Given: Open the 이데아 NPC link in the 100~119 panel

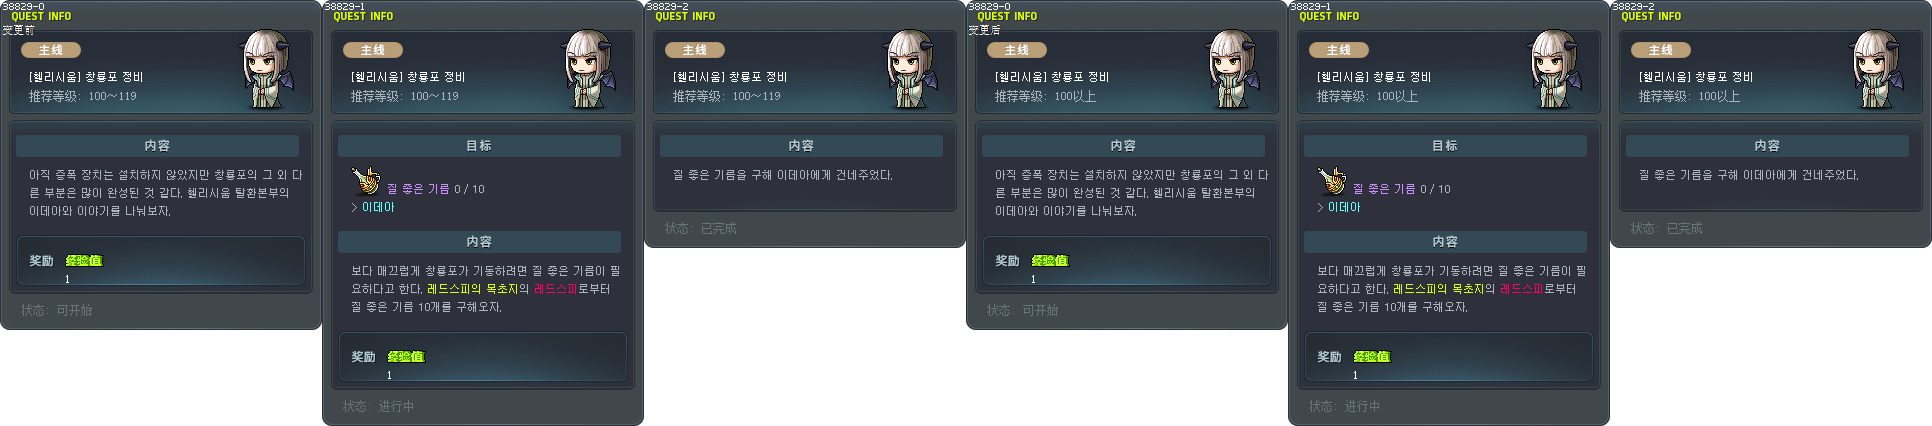Looking at the screenshot, I should (x=378, y=207).
